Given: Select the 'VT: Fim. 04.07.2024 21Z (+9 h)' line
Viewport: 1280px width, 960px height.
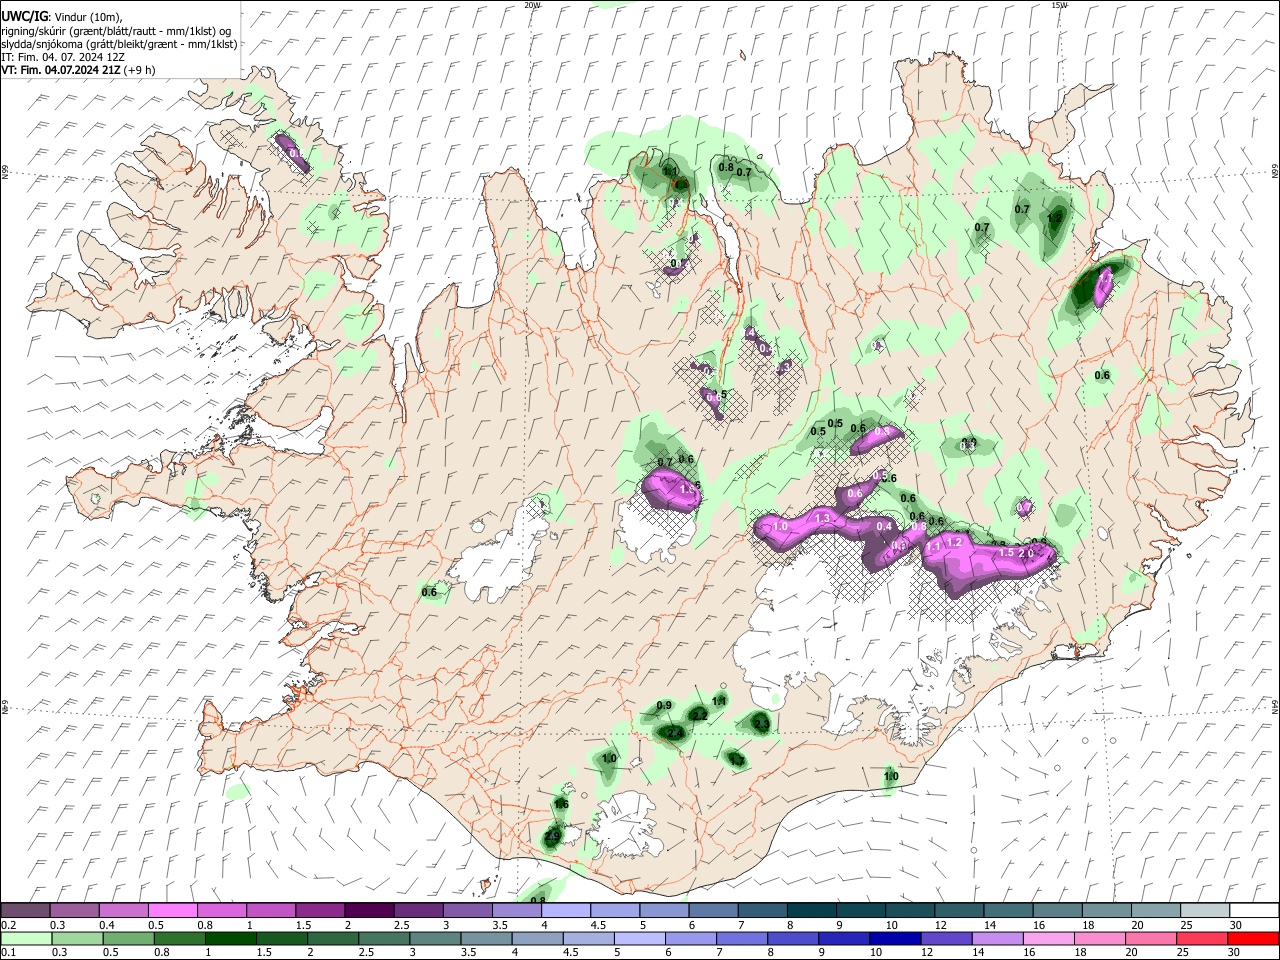Looking at the screenshot, I should 78,70.
